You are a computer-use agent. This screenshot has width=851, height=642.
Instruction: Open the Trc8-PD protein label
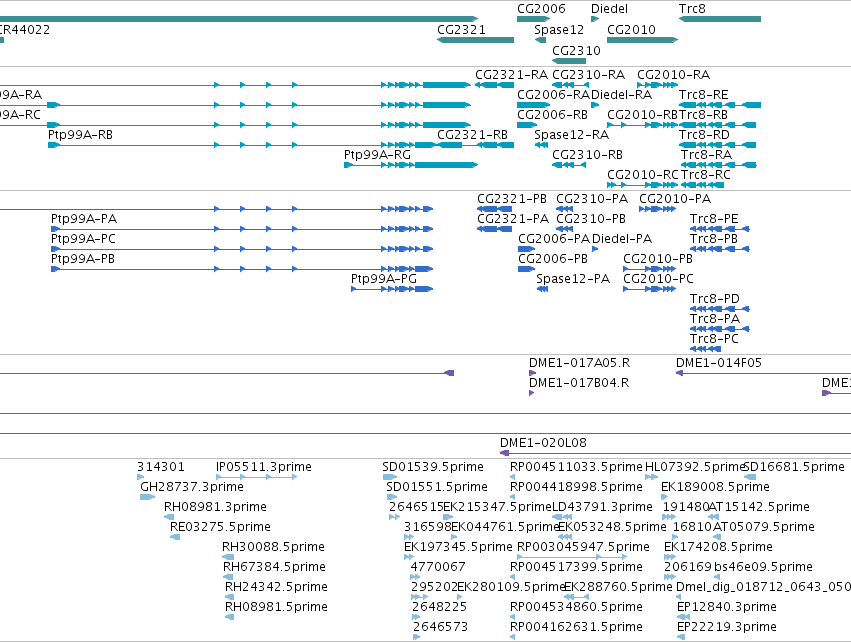(715, 299)
